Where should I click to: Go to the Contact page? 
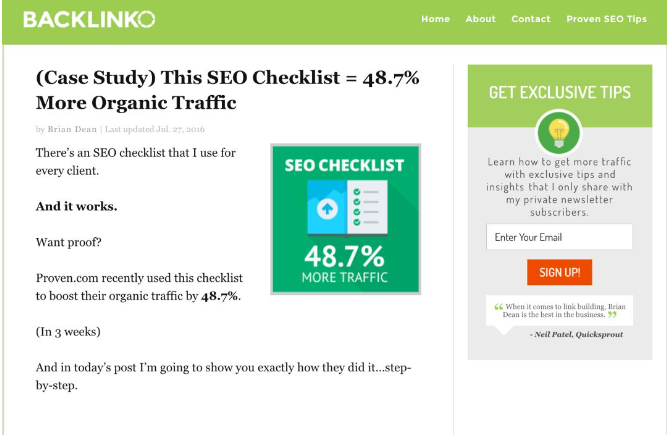[530, 19]
